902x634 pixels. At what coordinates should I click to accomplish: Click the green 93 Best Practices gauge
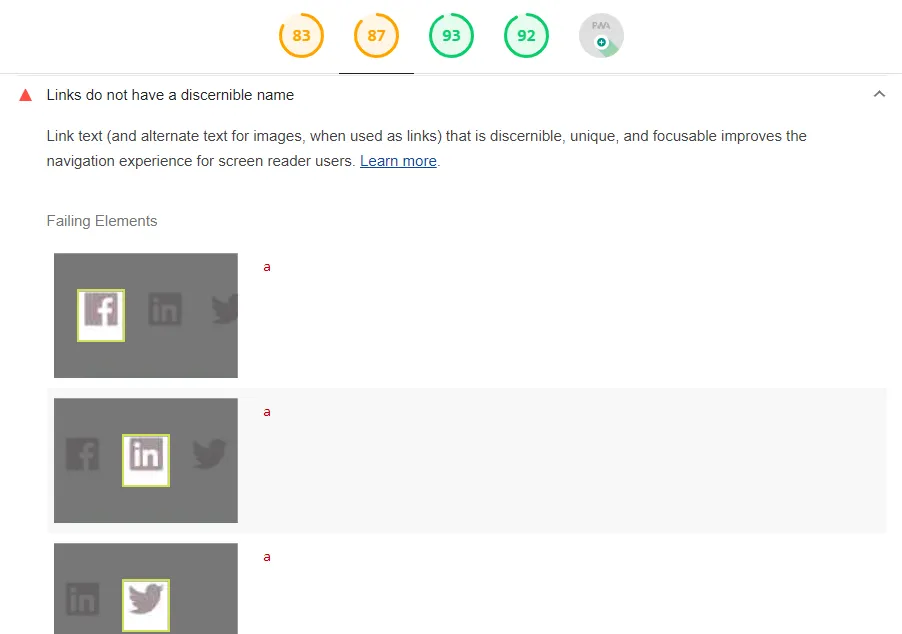[451, 35]
